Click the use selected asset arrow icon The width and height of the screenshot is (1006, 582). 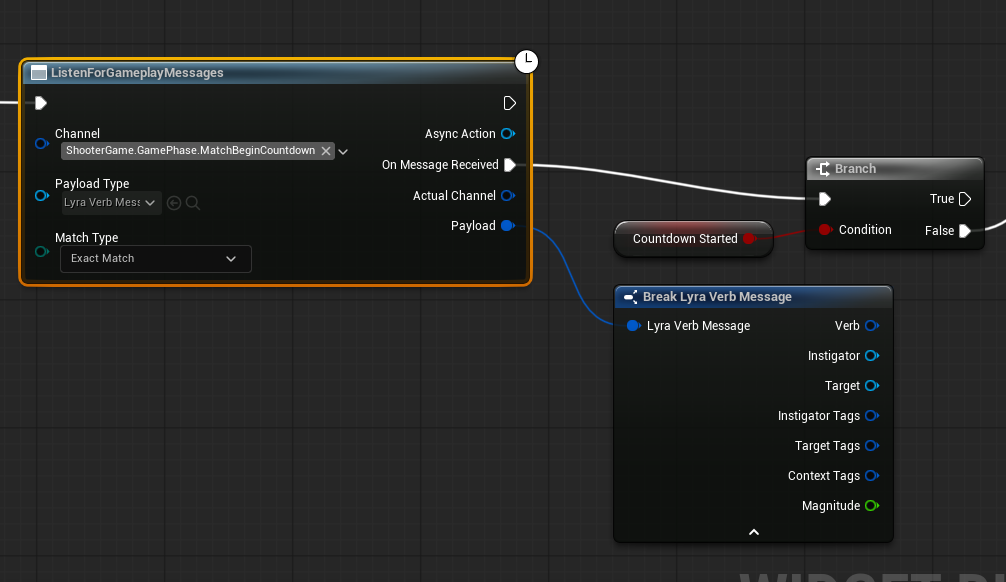pyautogui.click(x=174, y=203)
